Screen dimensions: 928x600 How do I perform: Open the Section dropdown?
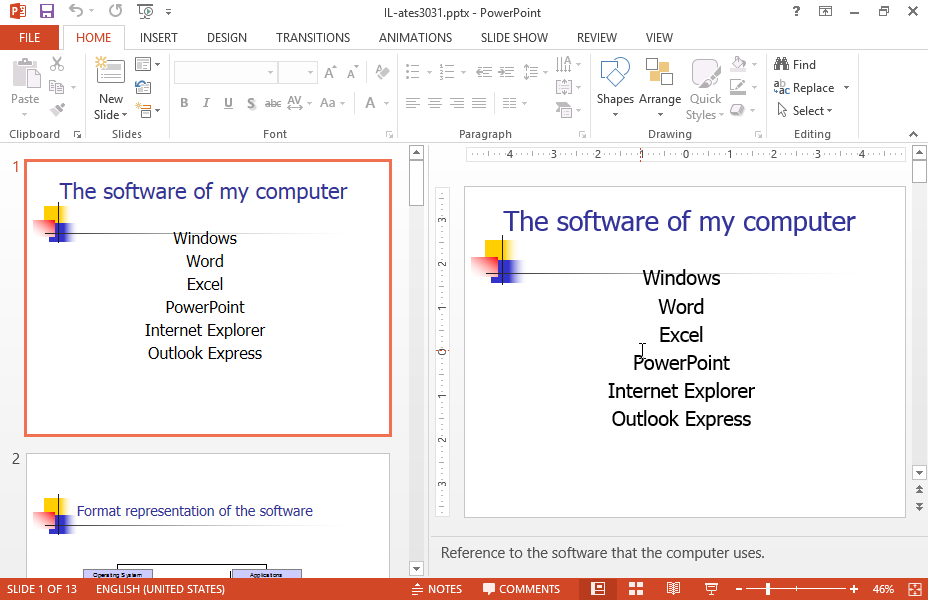click(x=147, y=110)
